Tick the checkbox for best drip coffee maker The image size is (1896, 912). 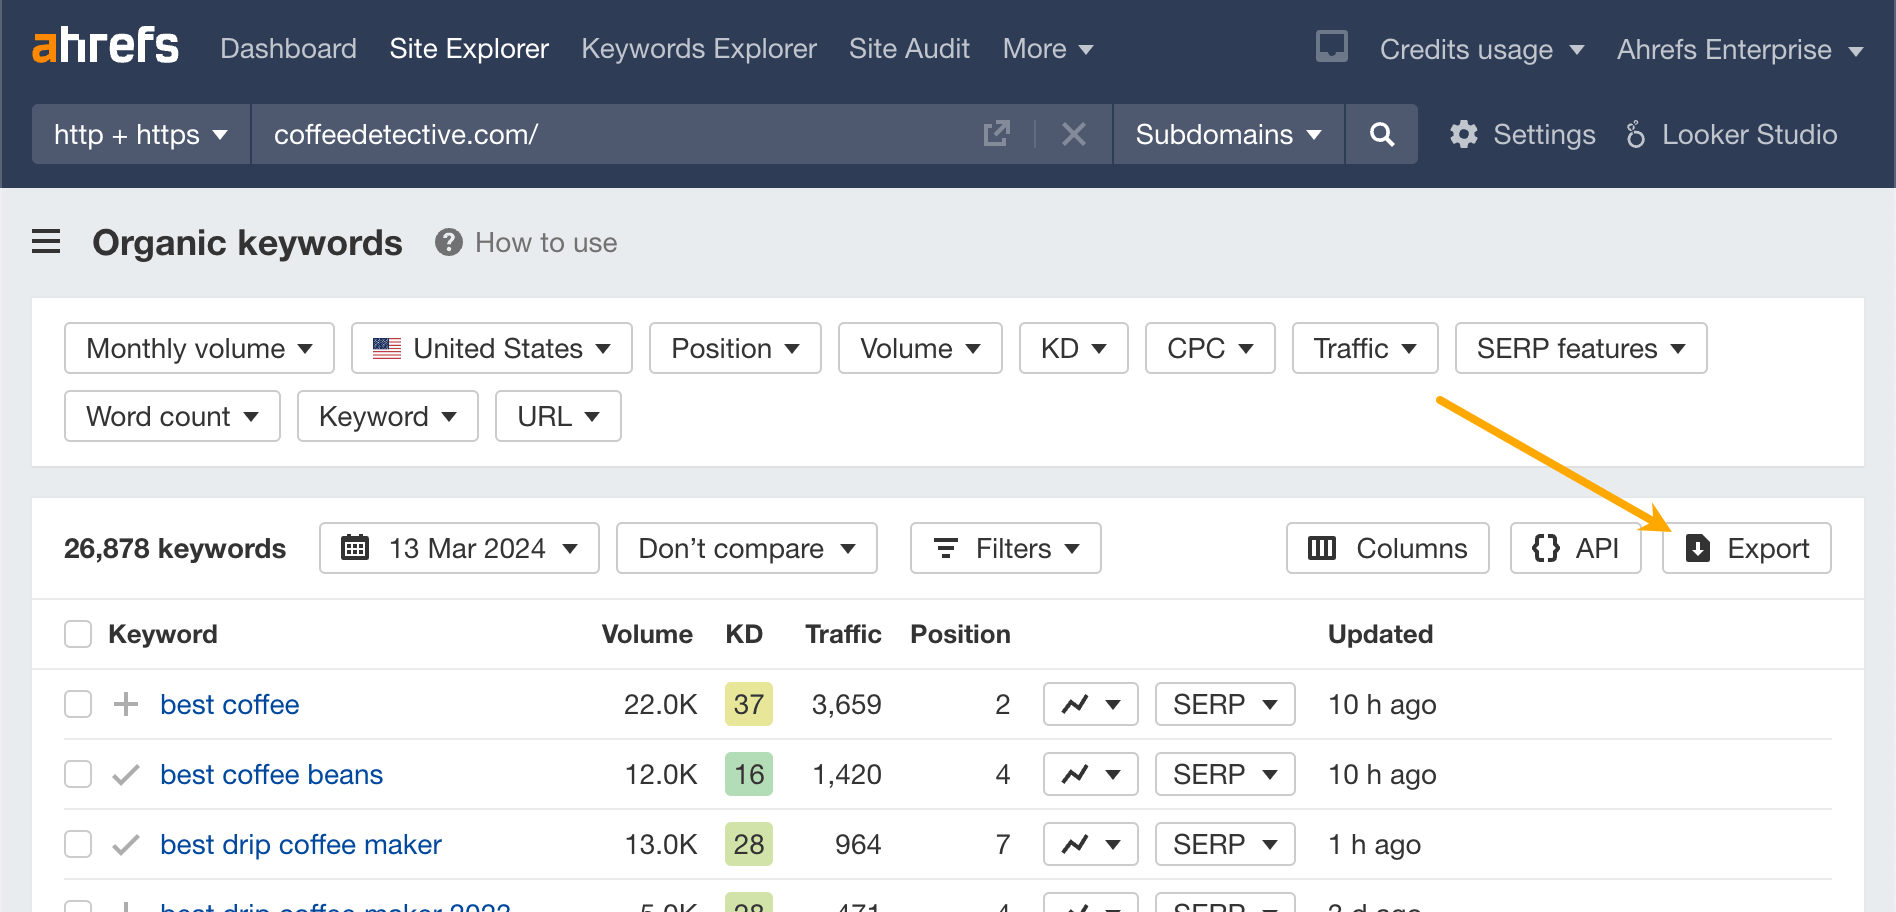click(x=77, y=843)
